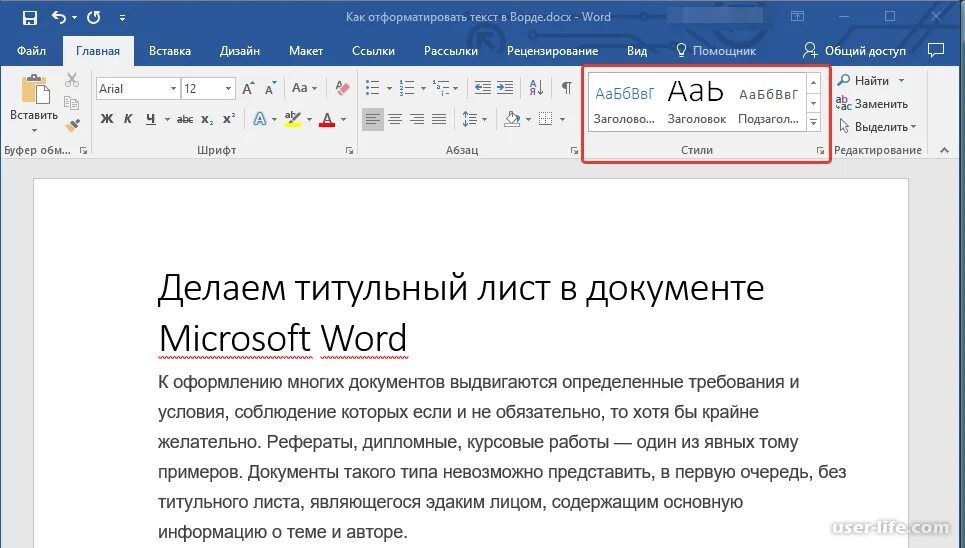Viewport: 965px width, 548px height.
Task: Open Шрифт group dialog launcher
Action: click(349, 150)
